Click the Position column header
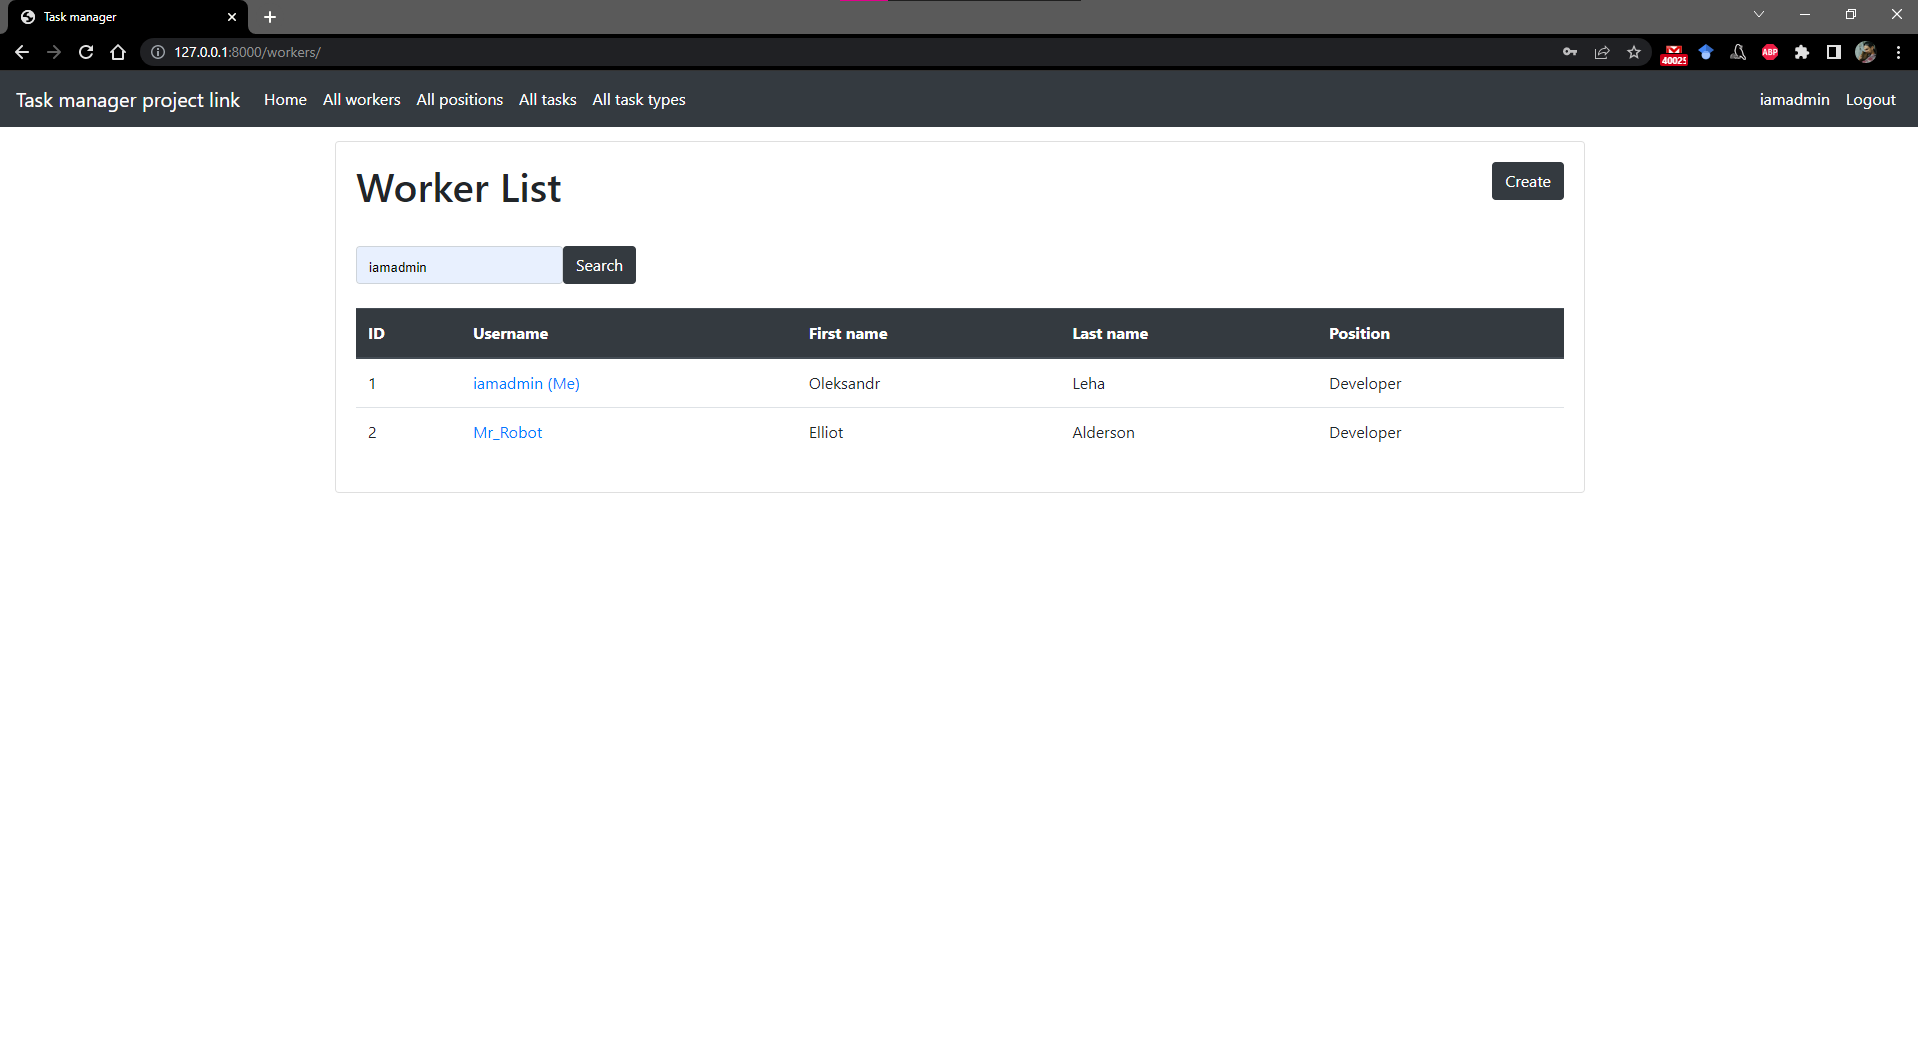The image size is (1918, 1039). click(x=1359, y=334)
